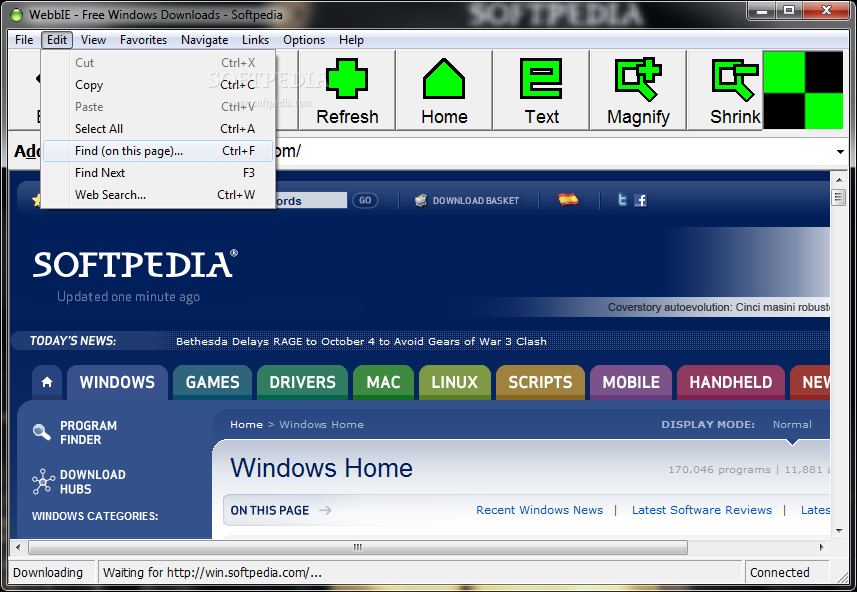Click the green and black checkered icon

[x=803, y=90]
